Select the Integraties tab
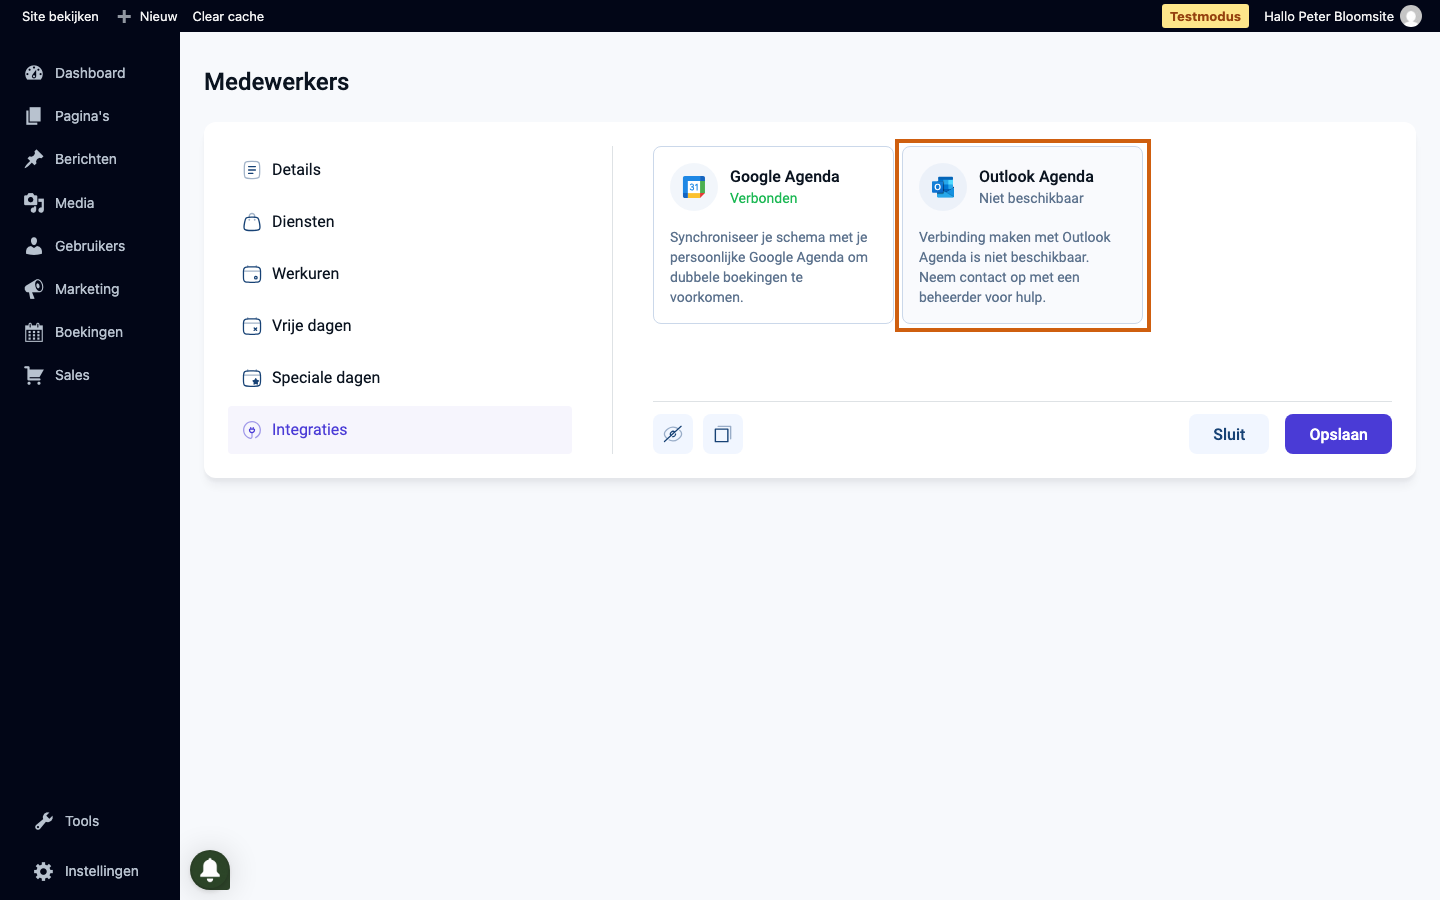The image size is (1440, 900). 400,430
